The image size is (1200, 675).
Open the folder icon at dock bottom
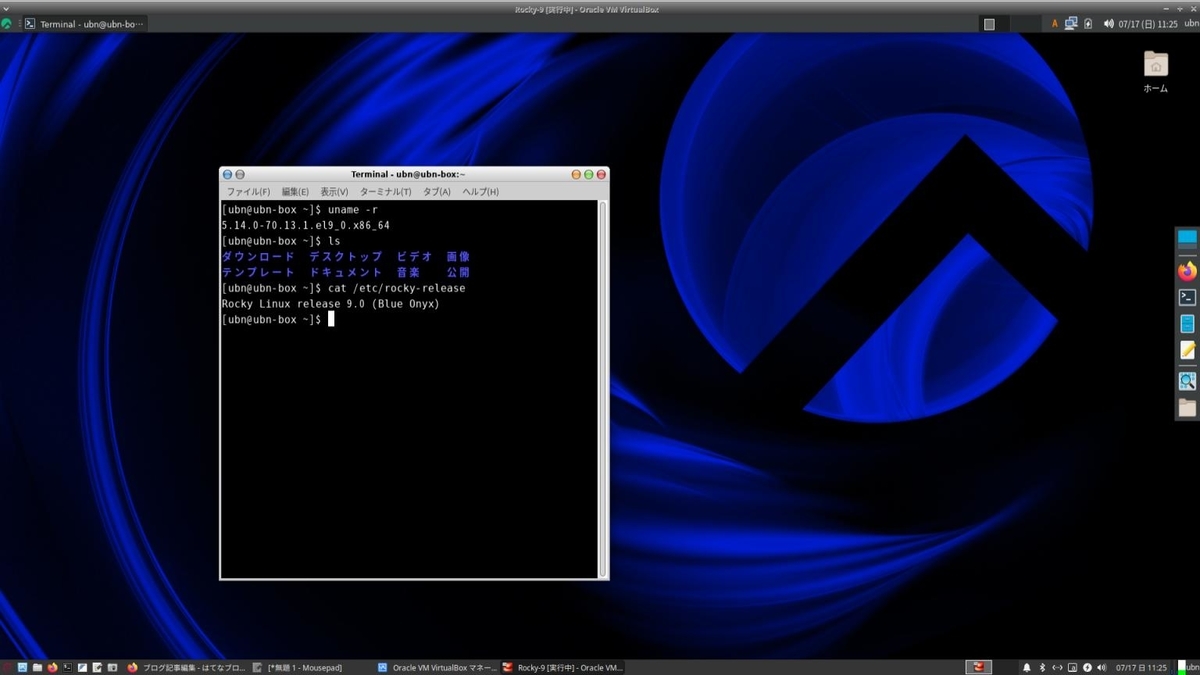(1187, 407)
